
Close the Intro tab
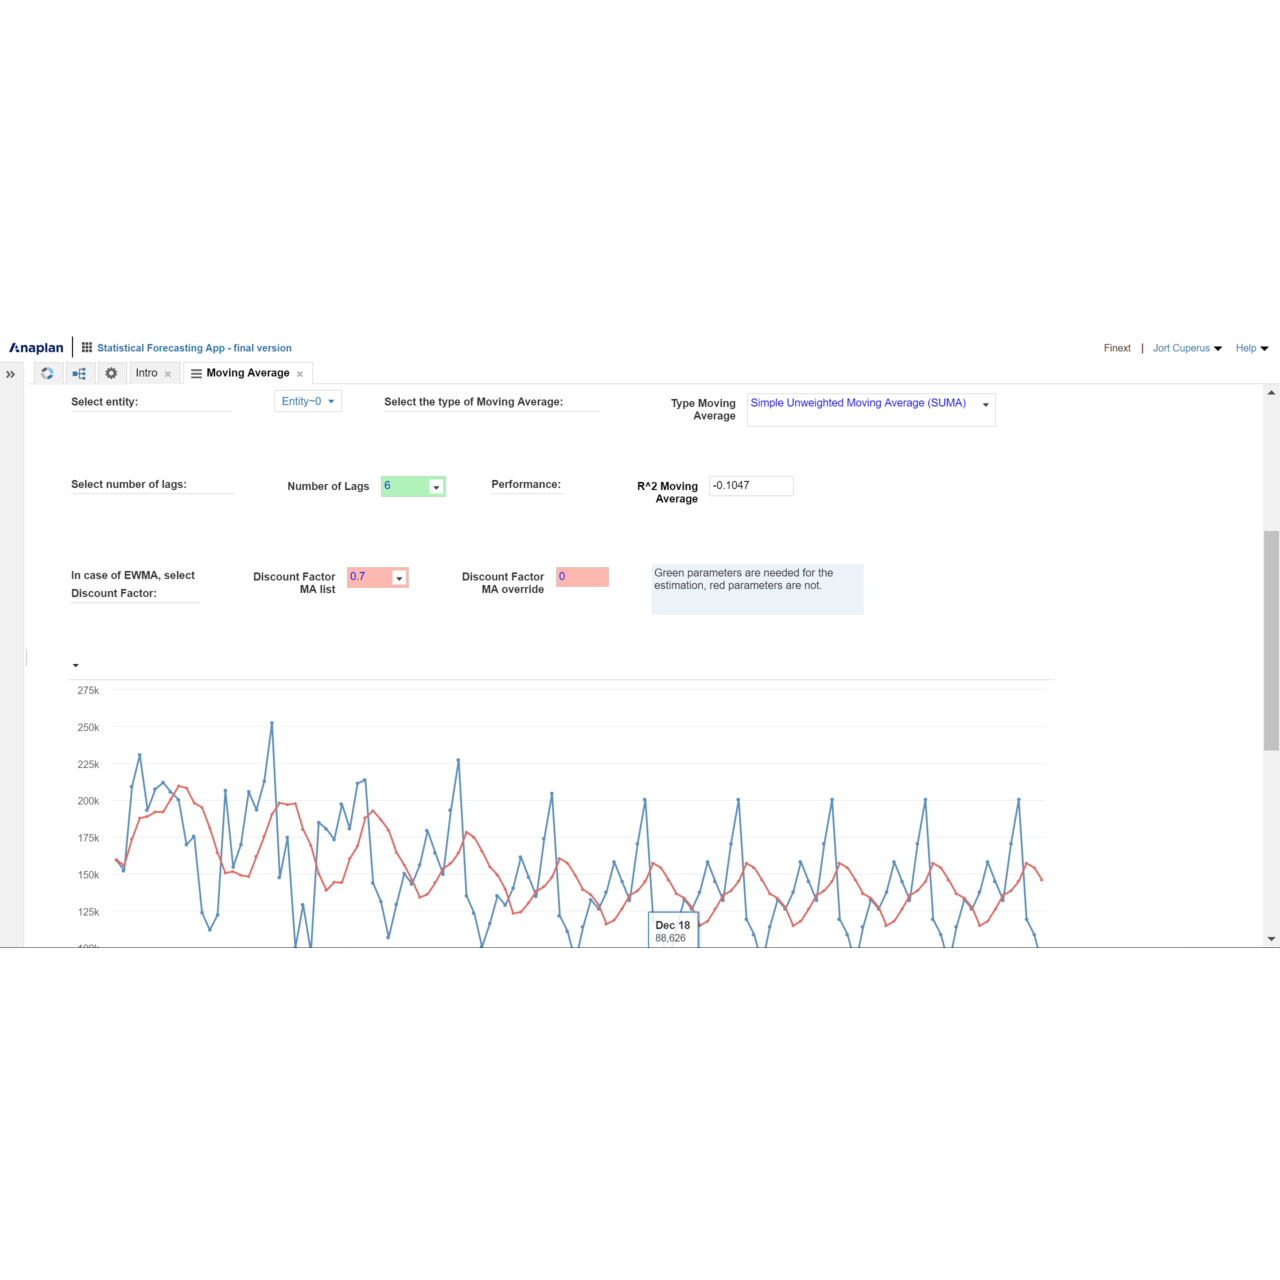tap(168, 374)
